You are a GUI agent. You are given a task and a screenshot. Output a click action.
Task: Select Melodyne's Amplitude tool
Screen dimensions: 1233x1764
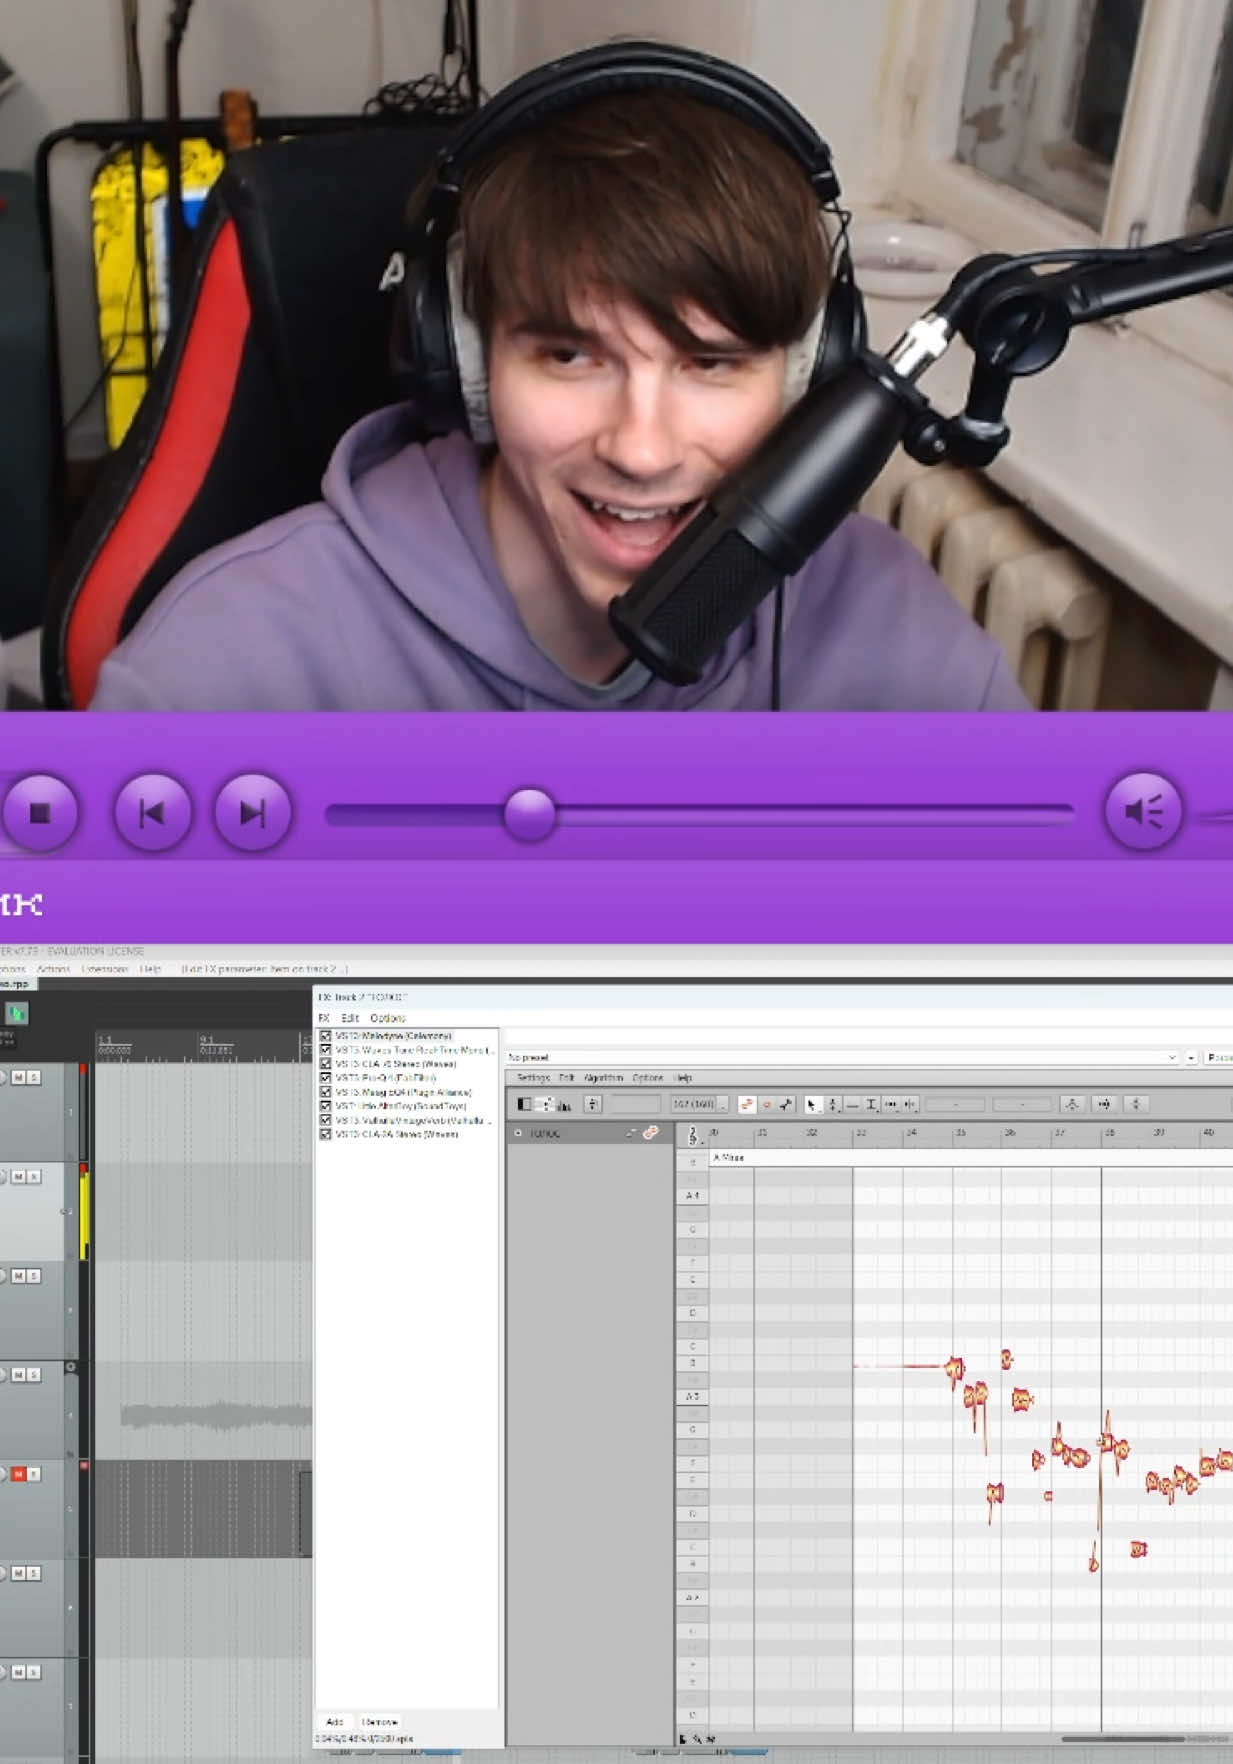coord(871,1104)
